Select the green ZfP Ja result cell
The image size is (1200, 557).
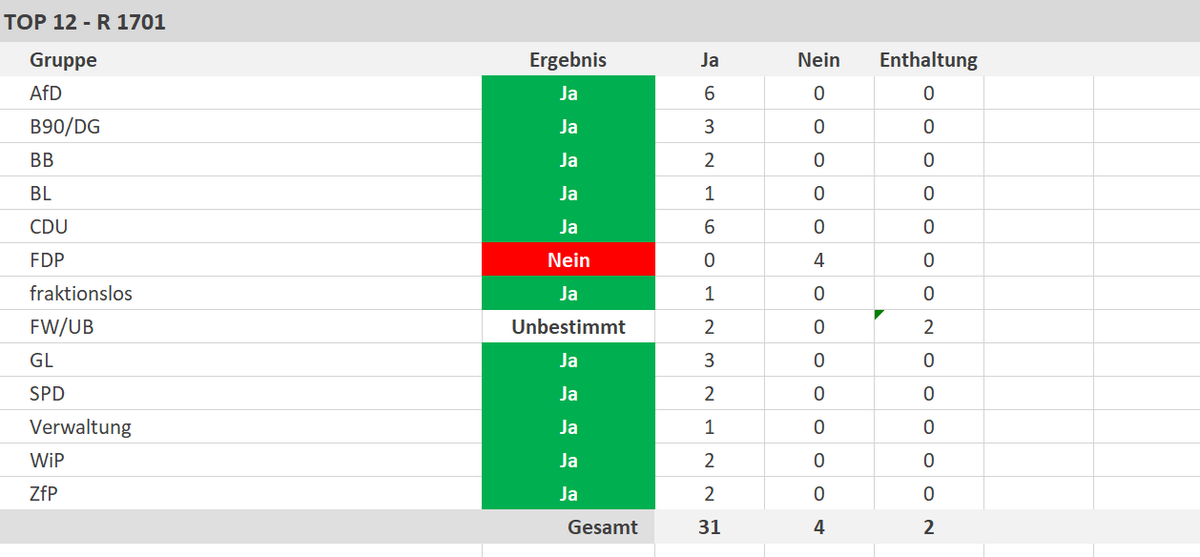[x=568, y=494]
